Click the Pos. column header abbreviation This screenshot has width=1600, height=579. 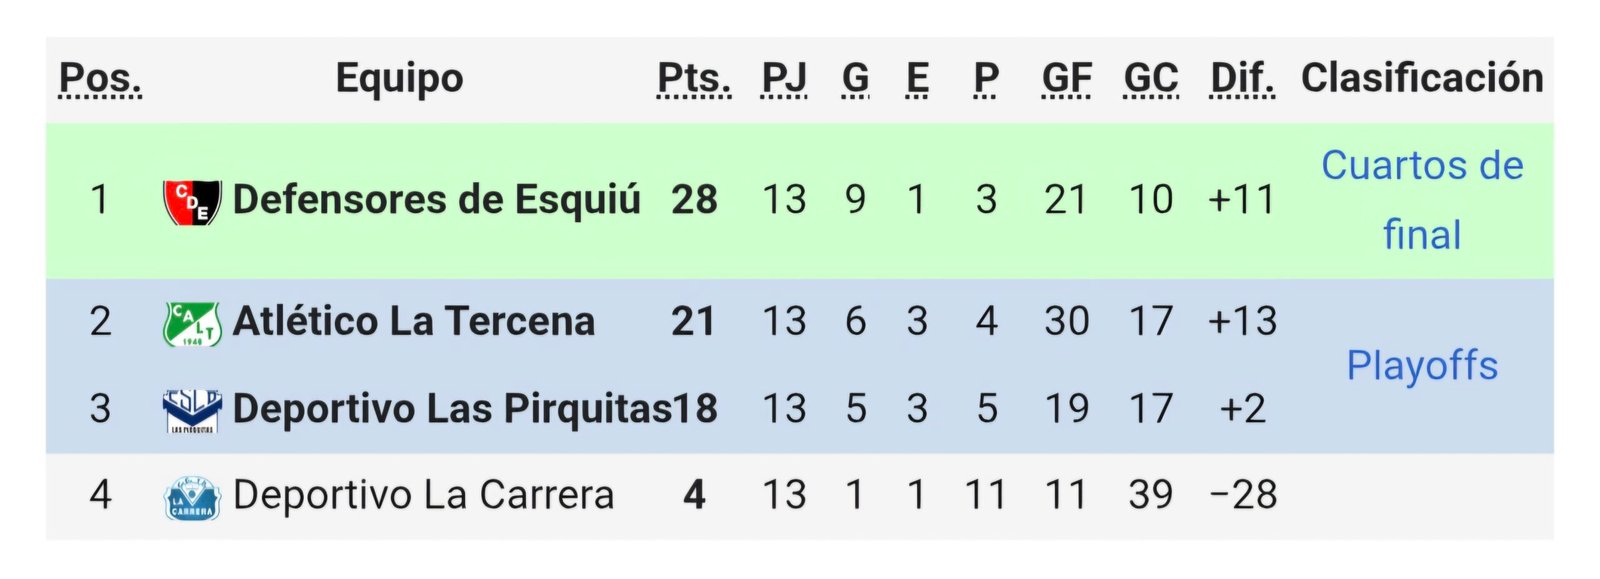(x=100, y=78)
